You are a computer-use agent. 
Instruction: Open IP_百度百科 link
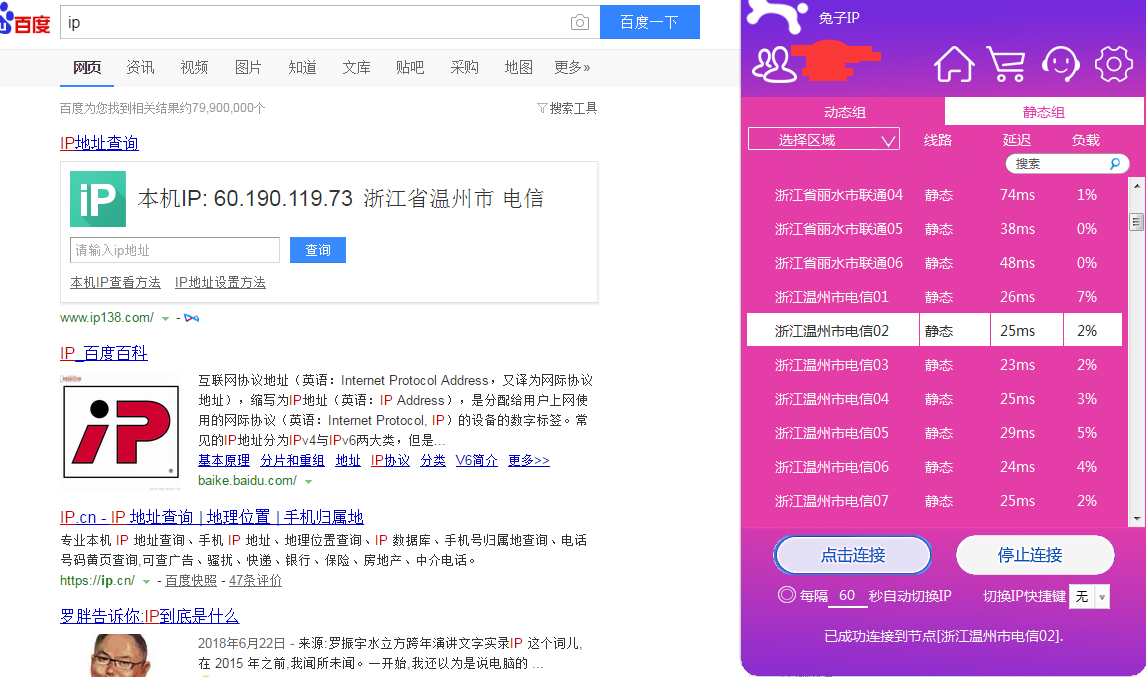[104, 354]
